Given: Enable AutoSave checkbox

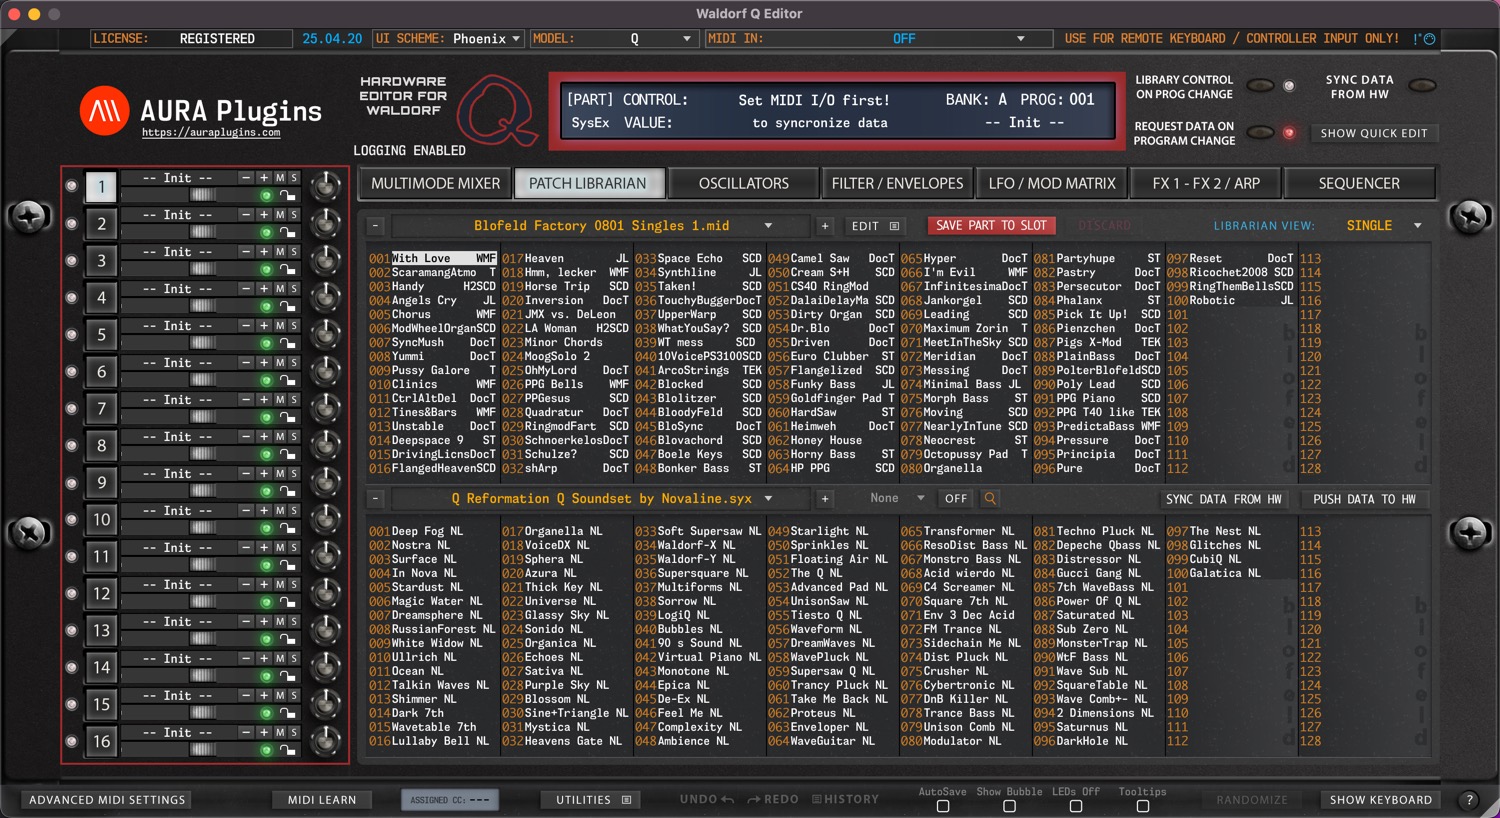Looking at the screenshot, I should (x=943, y=806).
